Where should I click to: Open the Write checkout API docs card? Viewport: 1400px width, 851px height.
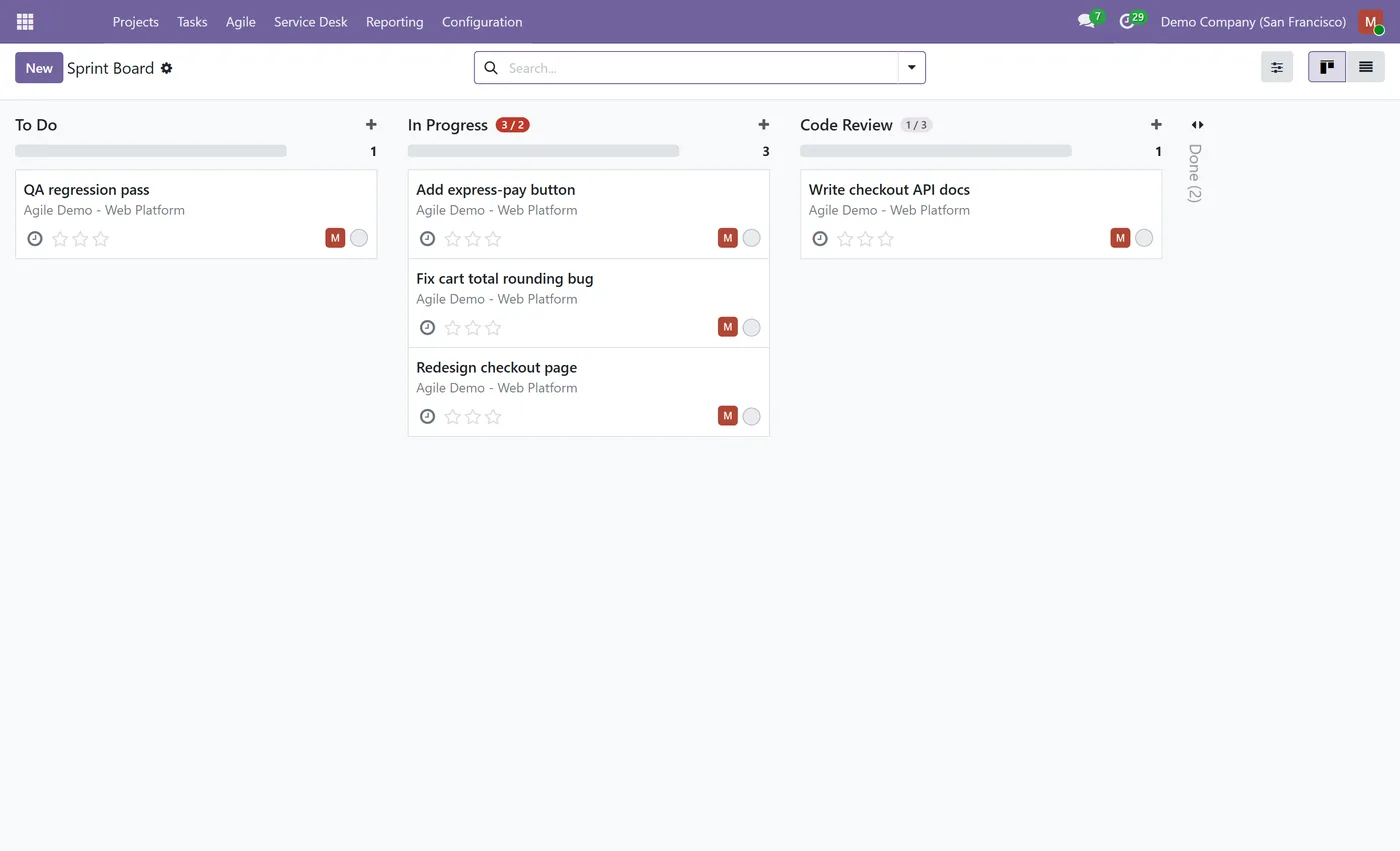[x=981, y=214]
